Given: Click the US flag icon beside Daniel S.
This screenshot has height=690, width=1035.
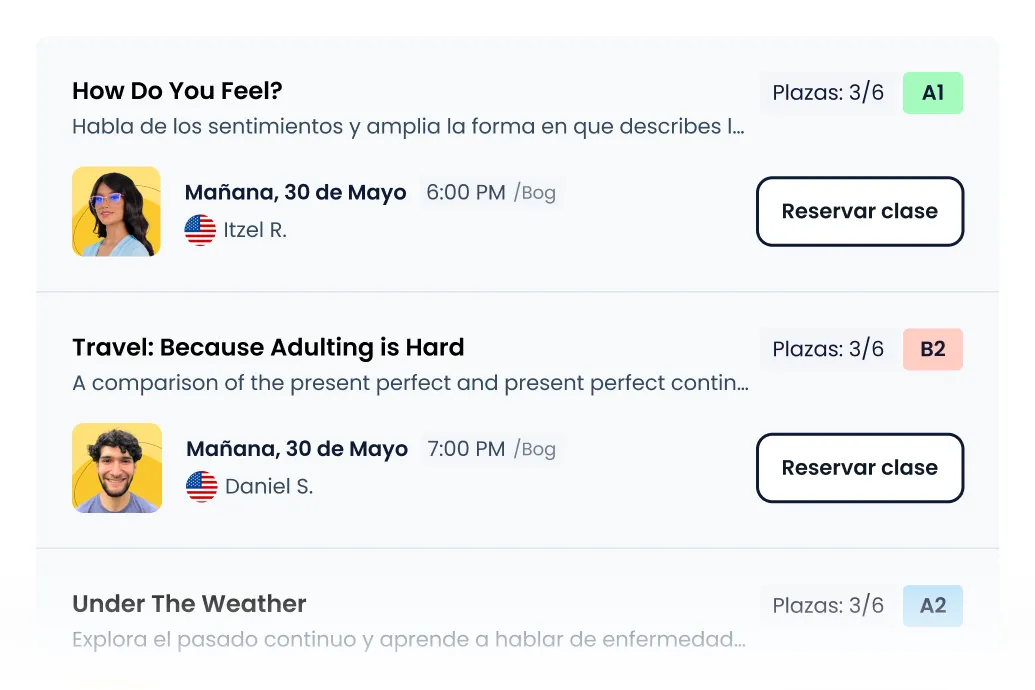Looking at the screenshot, I should 201,487.
